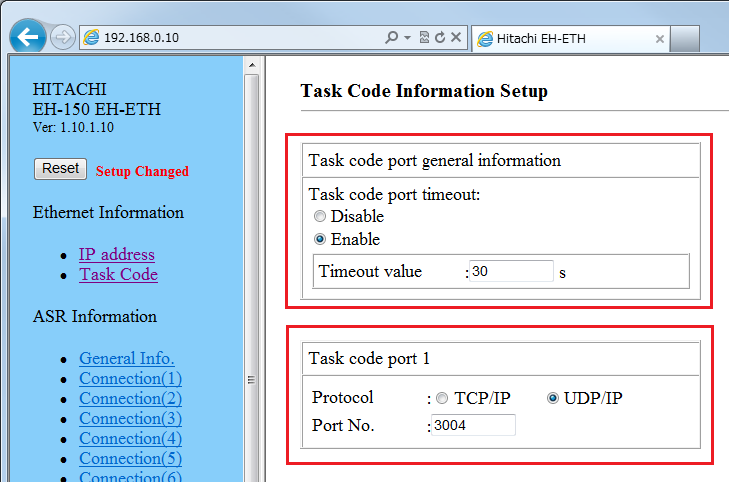Open the address bar search dropdown arrow
Image resolution: width=729 pixels, height=482 pixels.
point(408,38)
